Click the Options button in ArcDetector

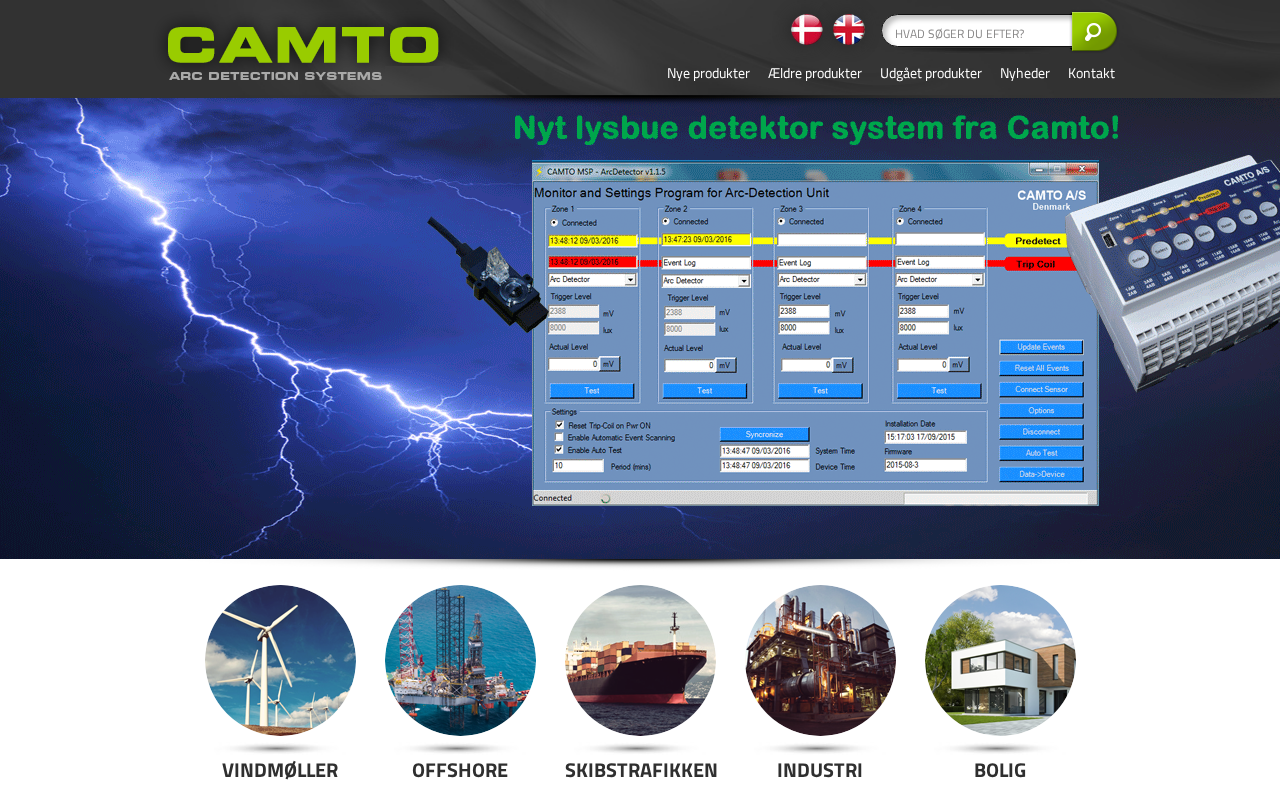point(1041,411)
